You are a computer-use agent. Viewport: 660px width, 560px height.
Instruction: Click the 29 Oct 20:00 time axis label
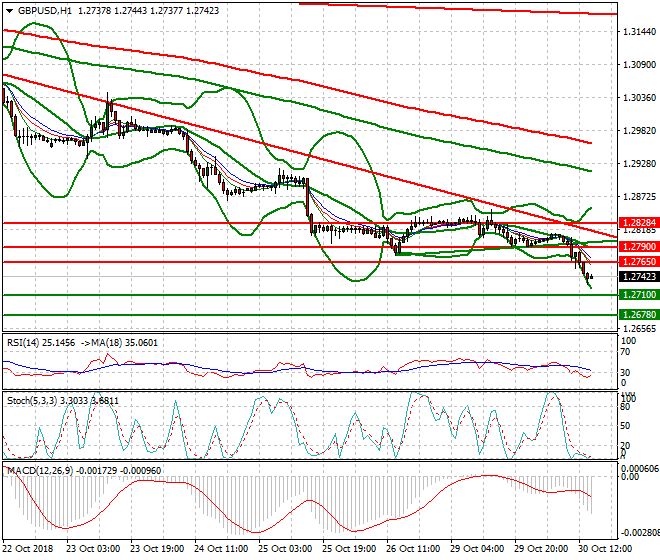(x=541, y=549)
